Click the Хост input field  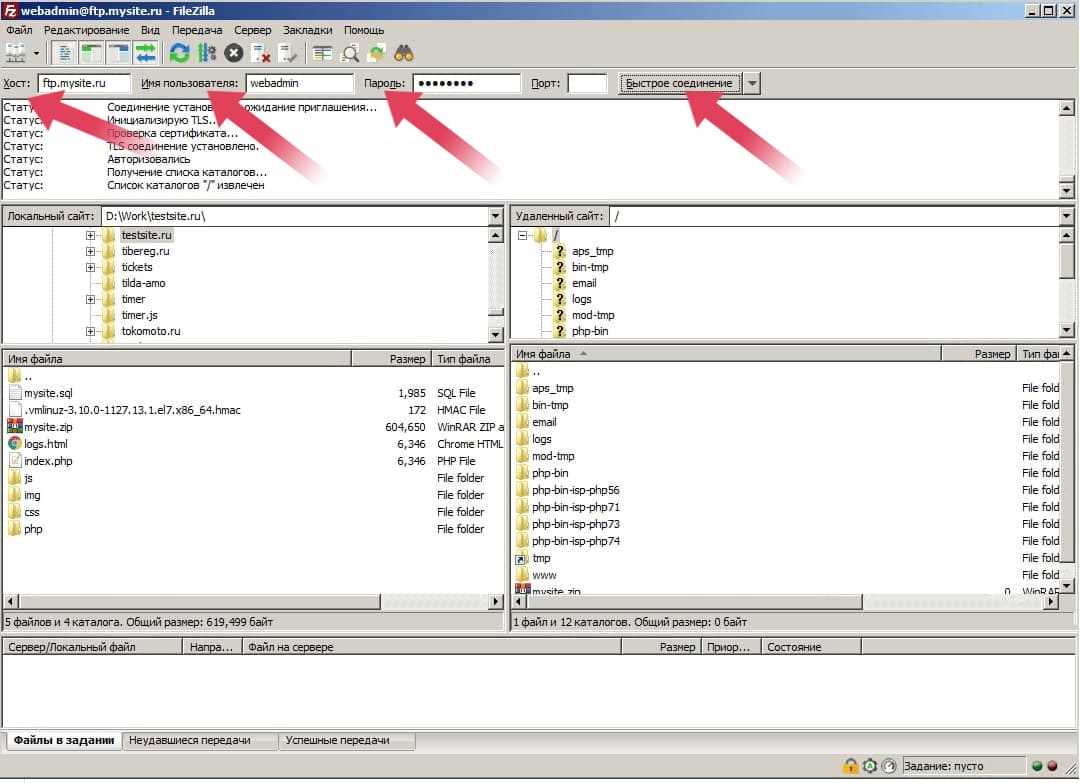point(83,83)
